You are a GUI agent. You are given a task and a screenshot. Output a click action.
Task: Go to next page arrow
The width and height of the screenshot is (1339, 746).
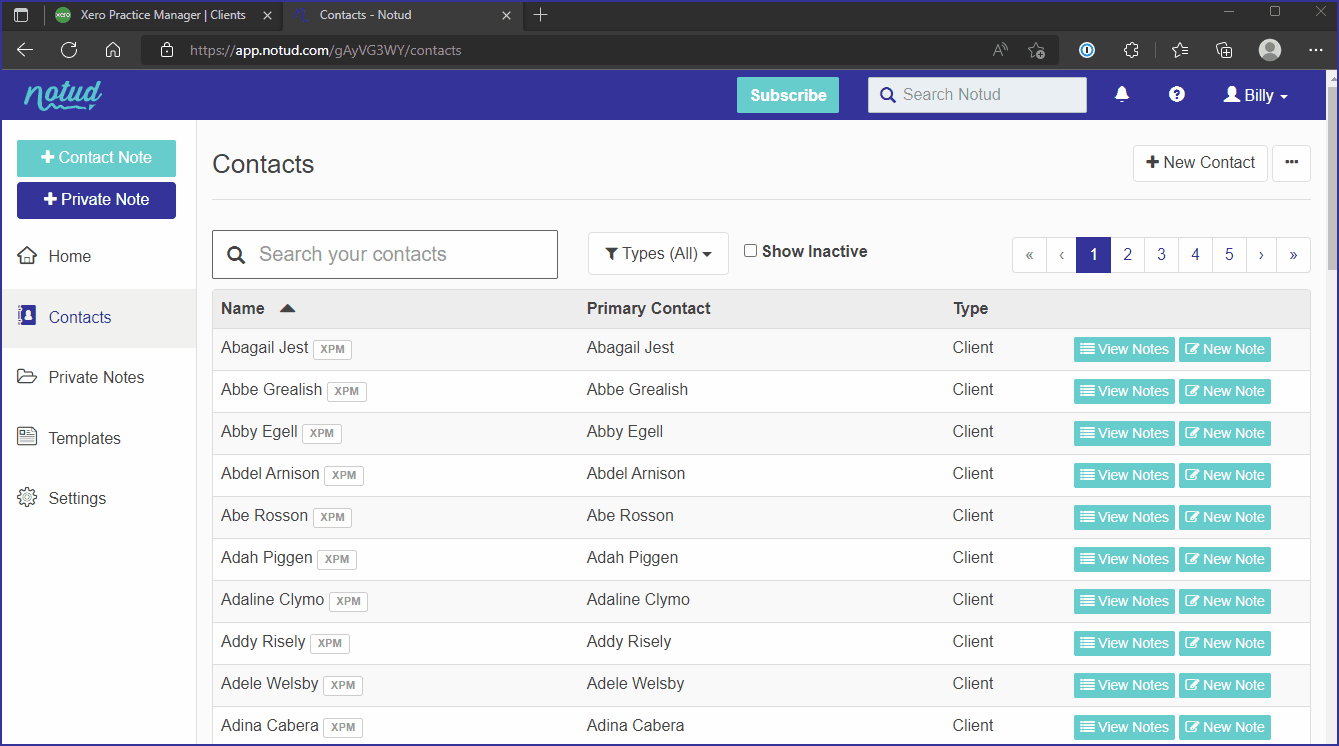pos(1261,255)
